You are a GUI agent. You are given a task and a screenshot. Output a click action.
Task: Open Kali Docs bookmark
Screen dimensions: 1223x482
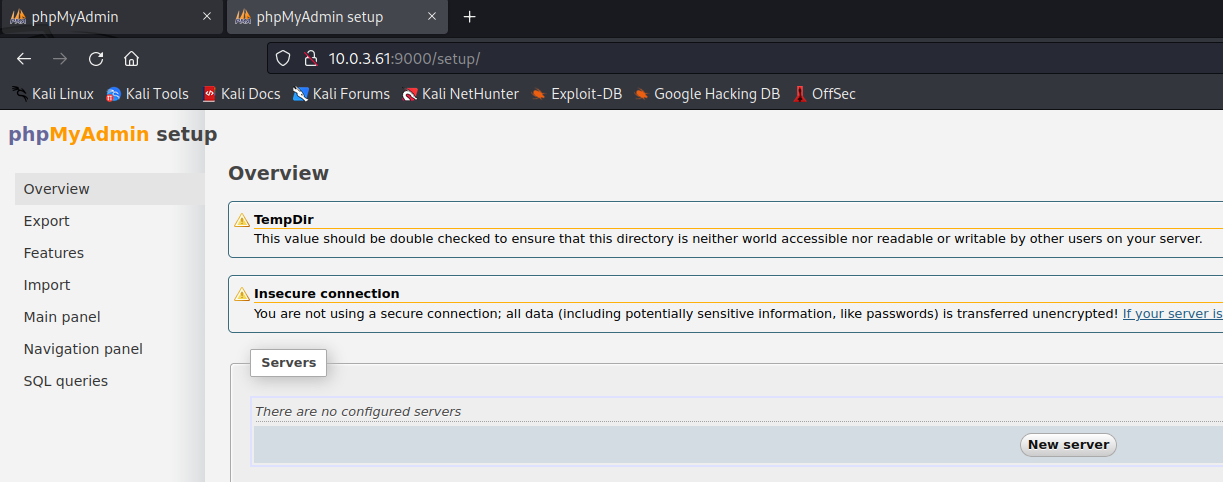tap(241, 94)
